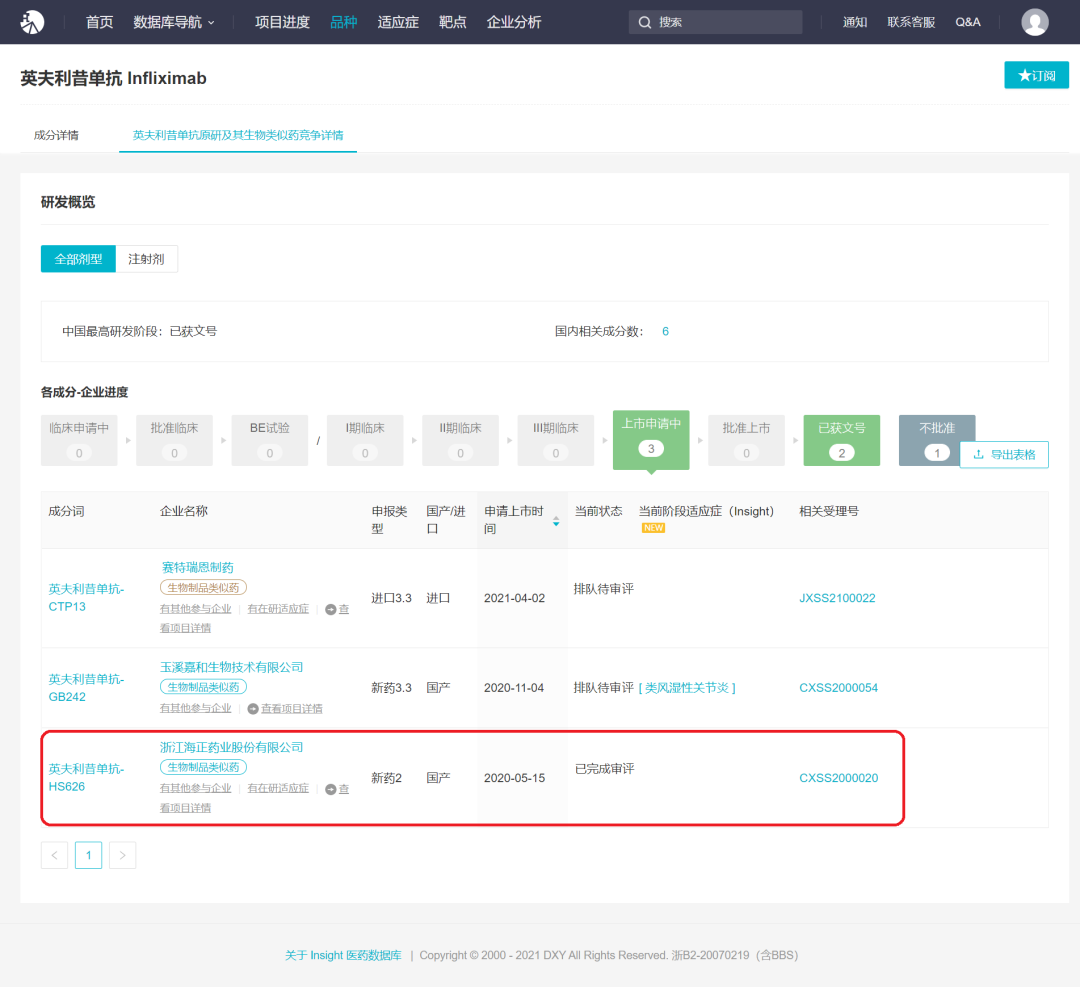This screenshot has height=987, width=1080.
Task: Open acceptance number CXSS2000054
Action: click(838, 687)
